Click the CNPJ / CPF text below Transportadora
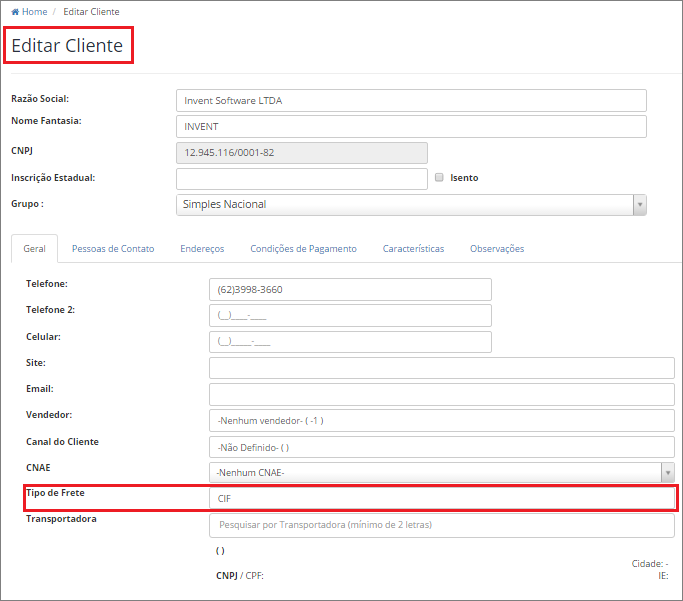This screenshot has height=601, width=683. coord(240,576)
